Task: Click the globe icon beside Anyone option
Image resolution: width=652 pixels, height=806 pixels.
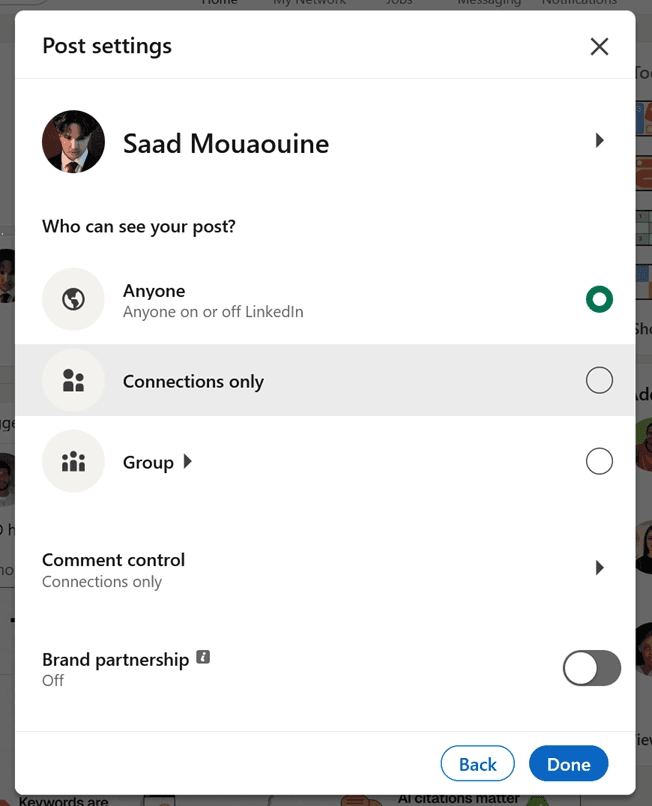Action: tap(73, 299)
